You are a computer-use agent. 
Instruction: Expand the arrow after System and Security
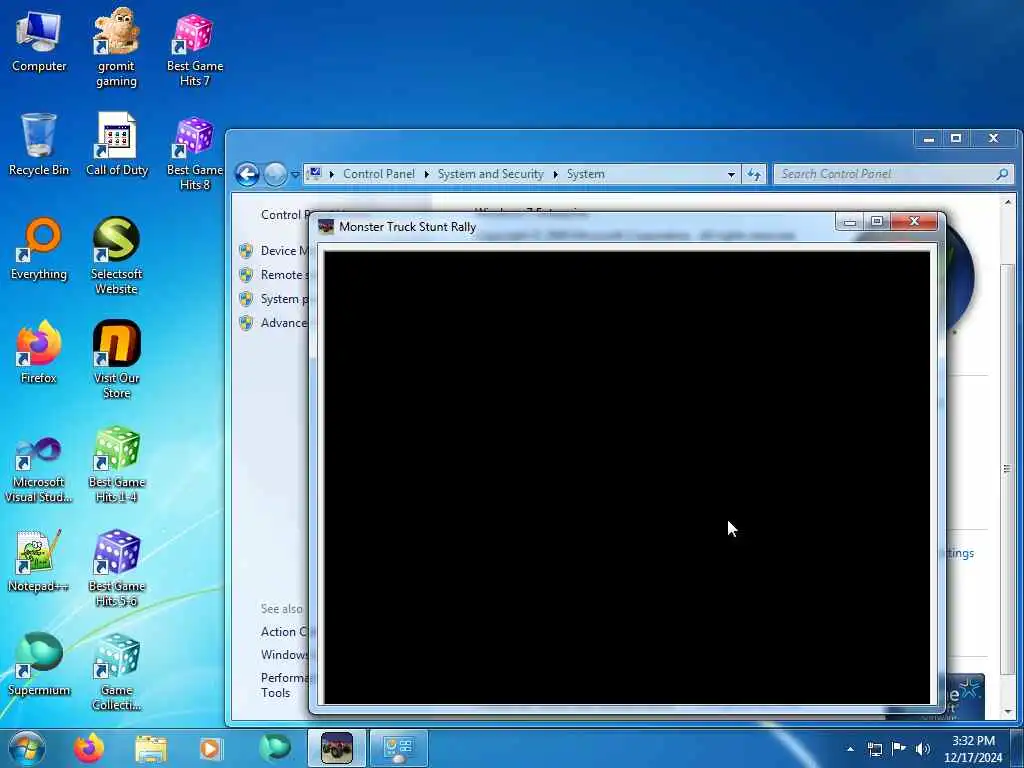coord(555,174)
